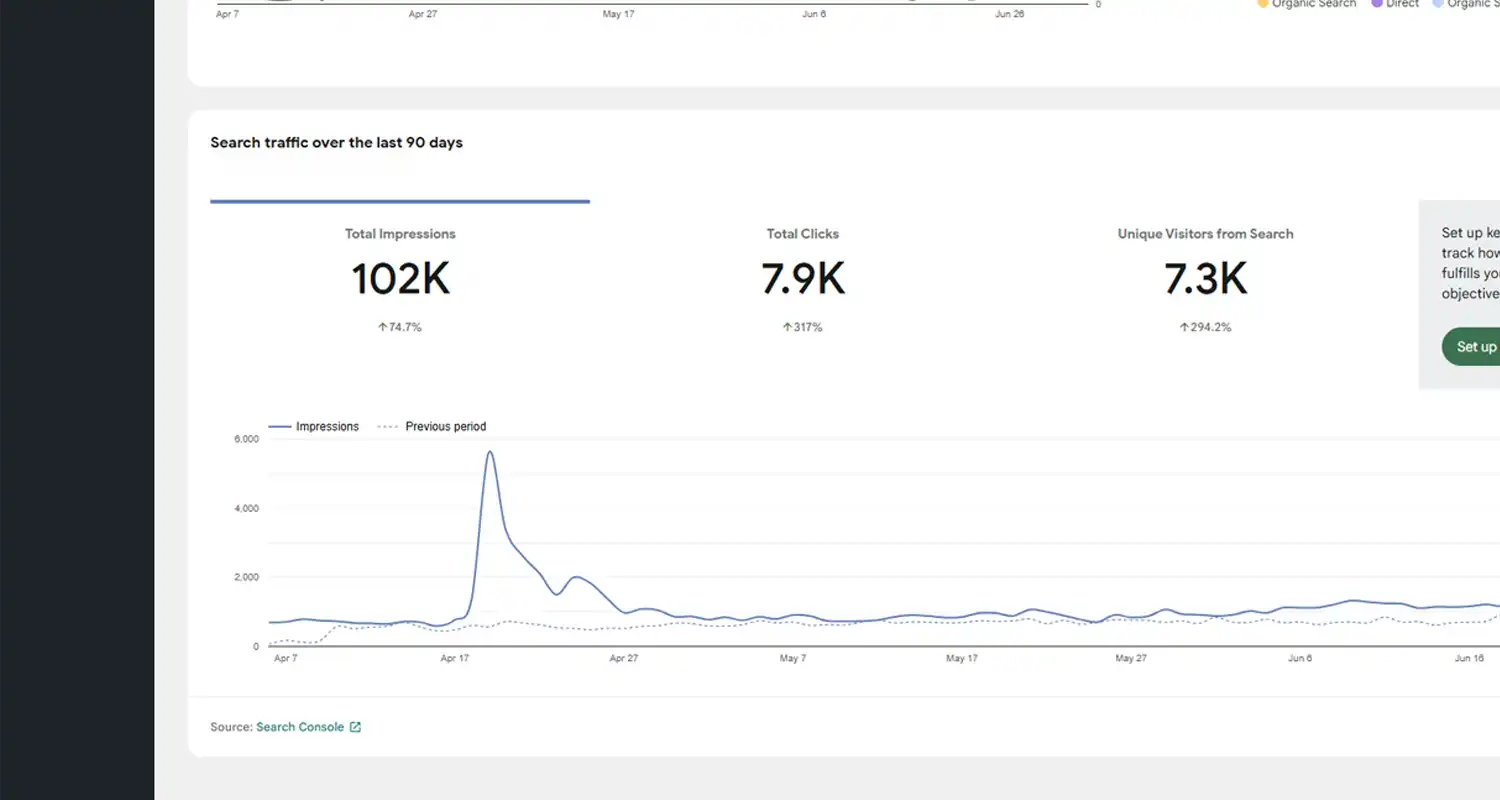Click the blue indicator bar under Total Impressions

click(x=399, y=202)
